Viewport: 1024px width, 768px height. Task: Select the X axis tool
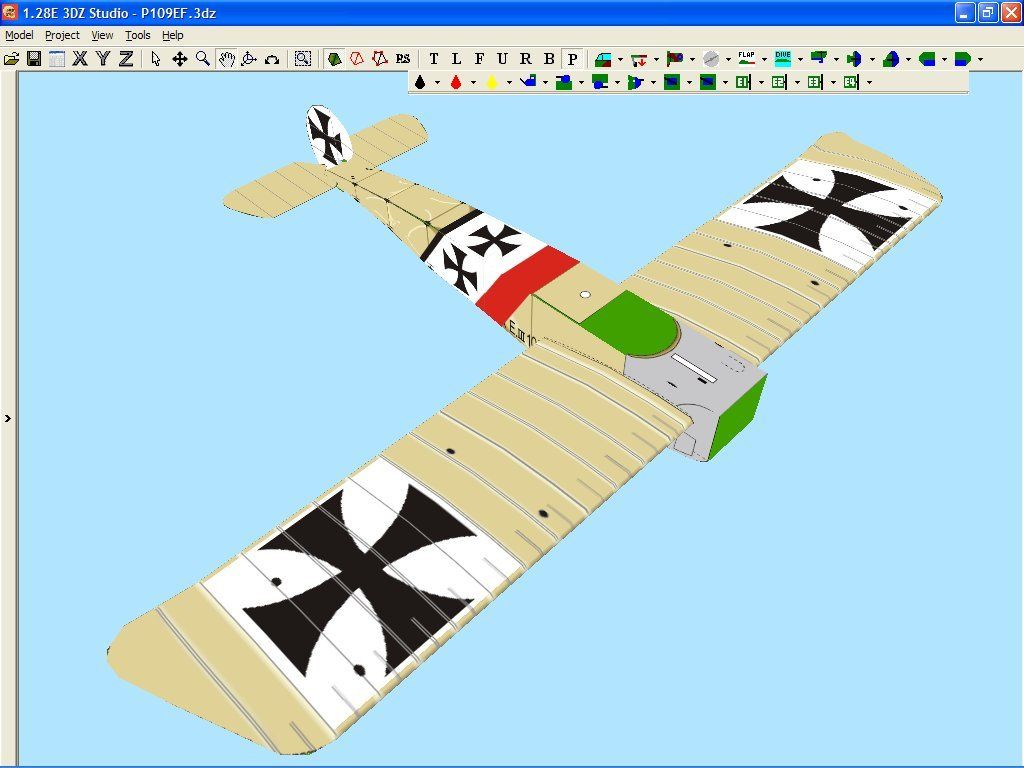(80, 59)
